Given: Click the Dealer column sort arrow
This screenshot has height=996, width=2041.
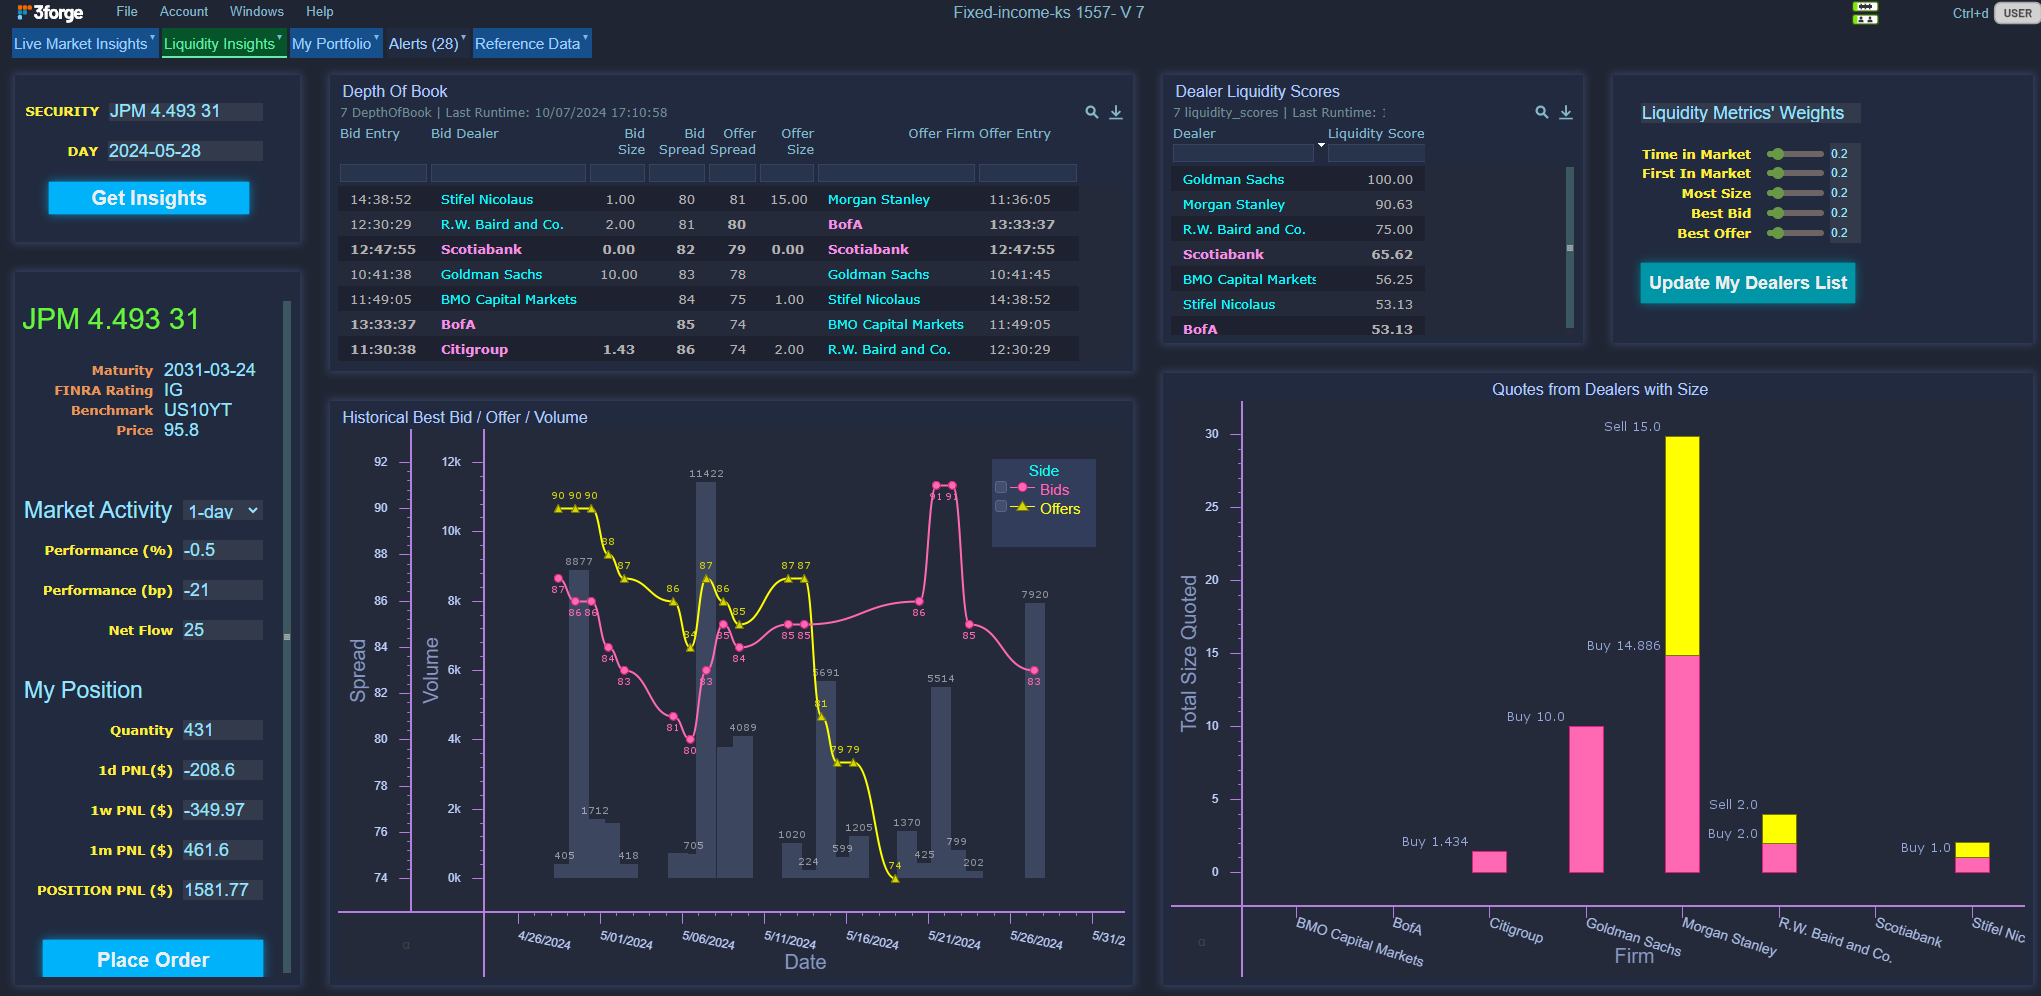Looking at the screenshot, I should click(x=1321, y=145).
